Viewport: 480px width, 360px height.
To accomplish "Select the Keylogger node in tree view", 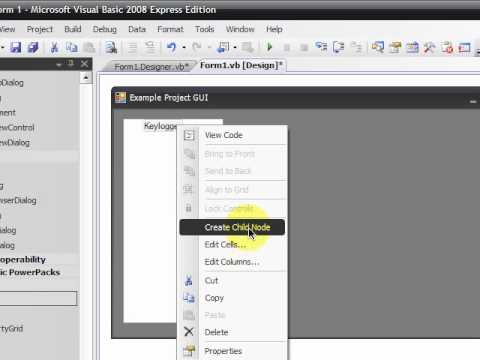I will coord(160,126).
